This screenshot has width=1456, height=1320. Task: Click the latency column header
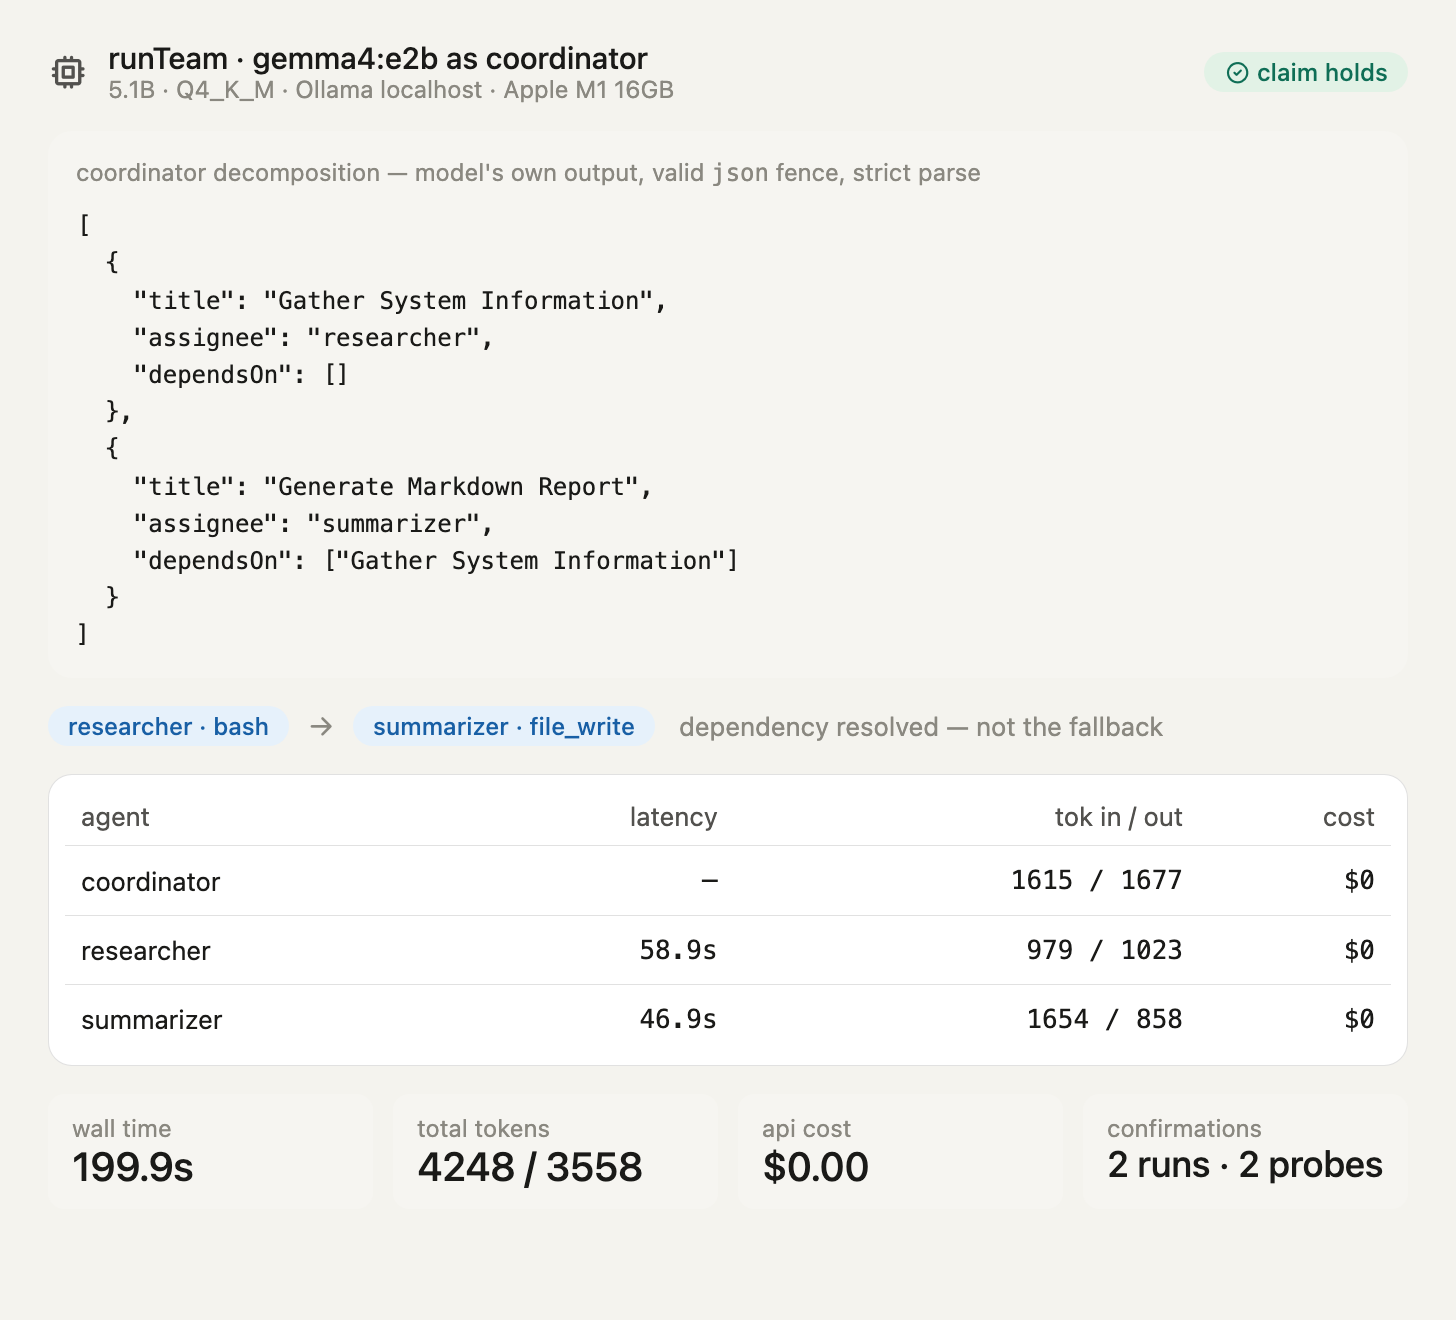pos(673,817)
